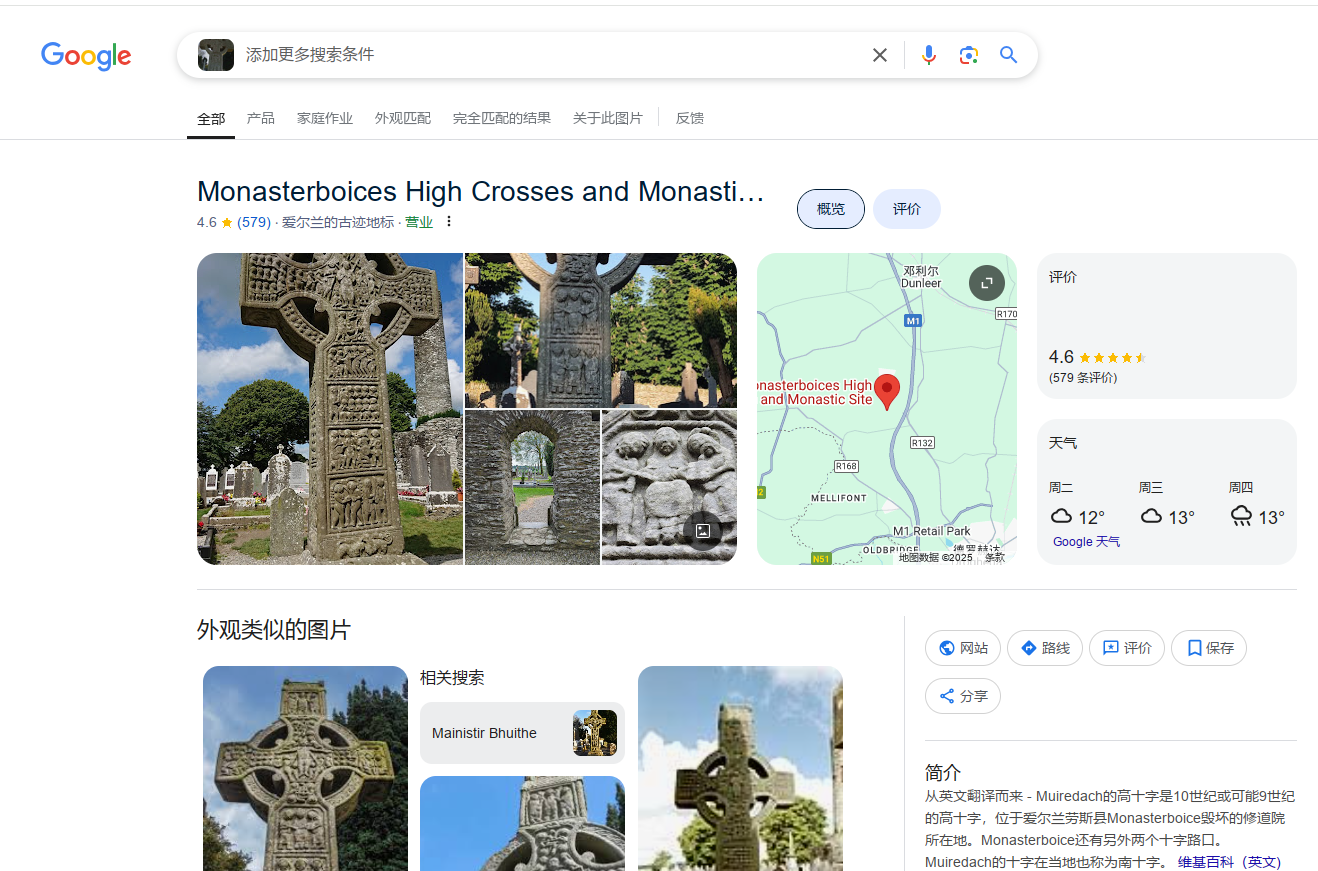Open the 评价 rating card with 4.6 stars
This screenshot has width=1318, height=871.
tap(1167, 326)
